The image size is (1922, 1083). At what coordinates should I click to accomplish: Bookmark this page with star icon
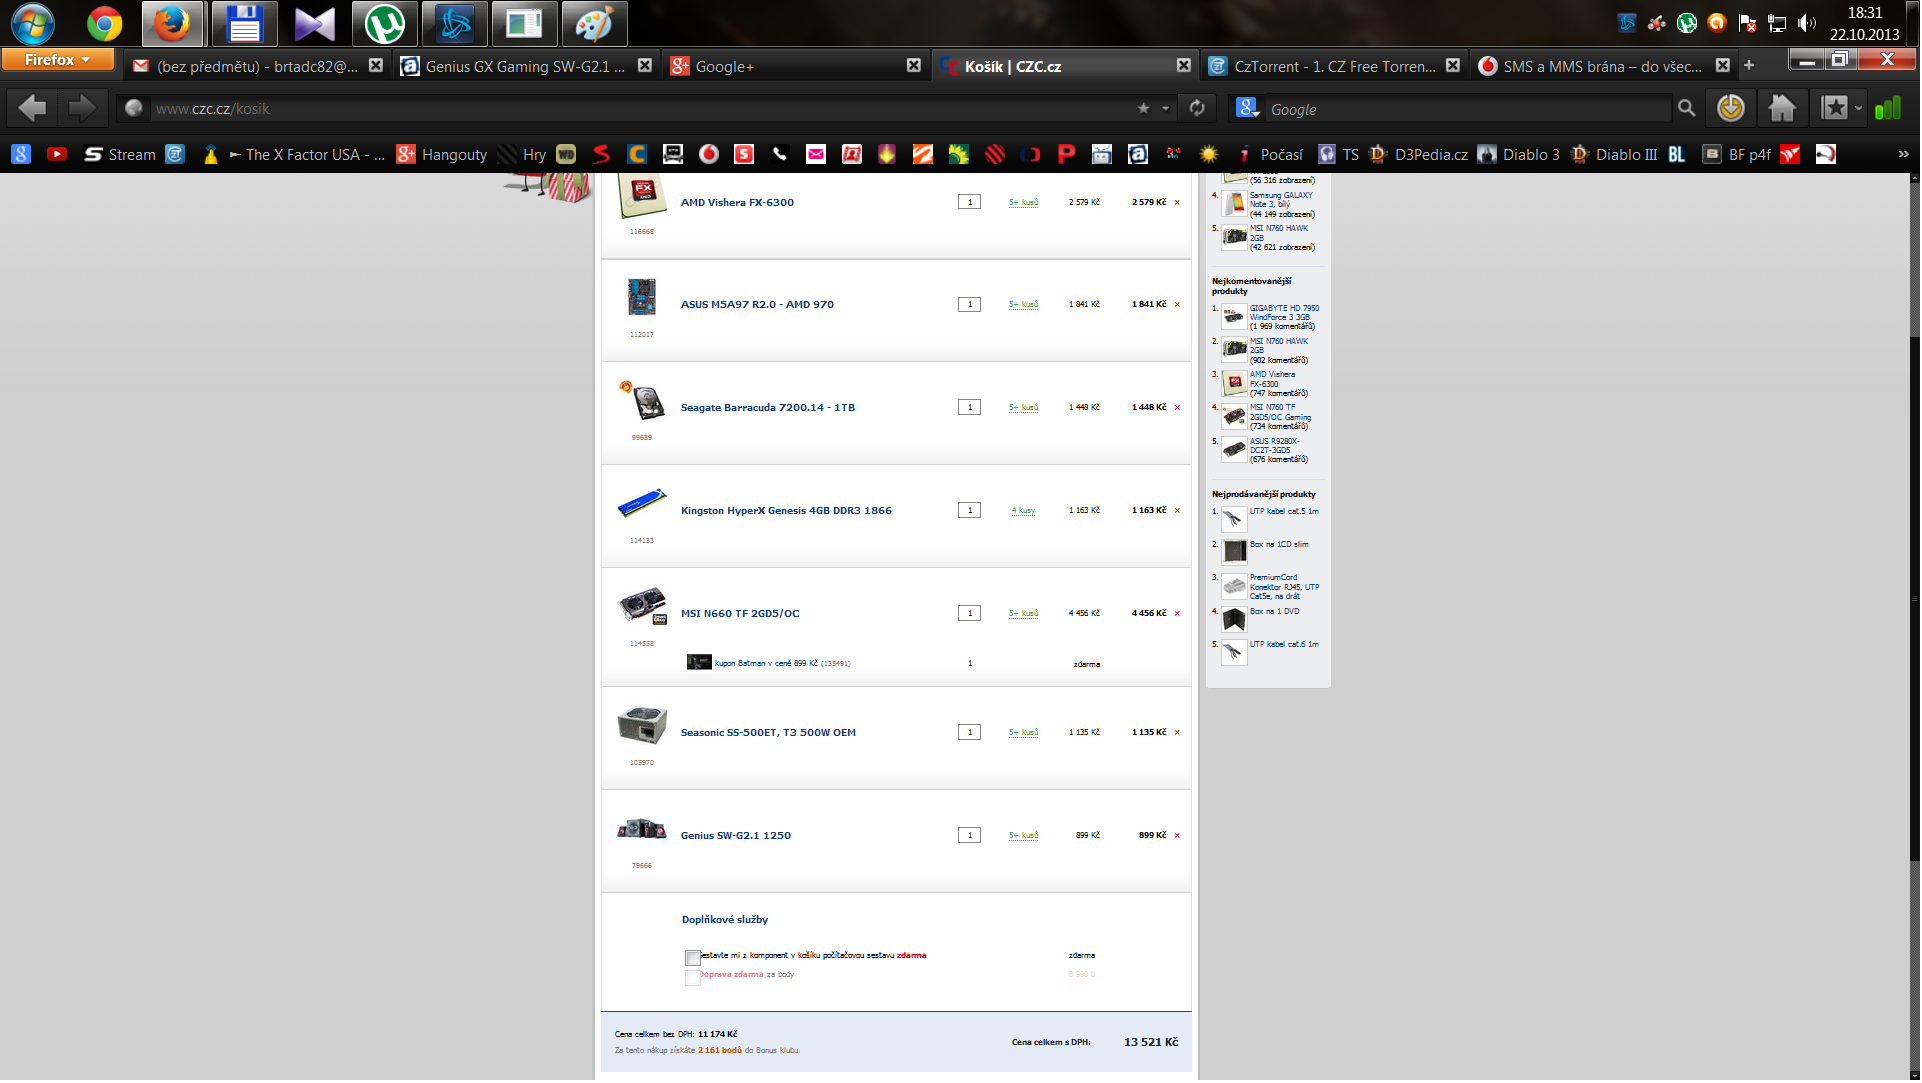pyautogui.click(x=1144, y=108)
